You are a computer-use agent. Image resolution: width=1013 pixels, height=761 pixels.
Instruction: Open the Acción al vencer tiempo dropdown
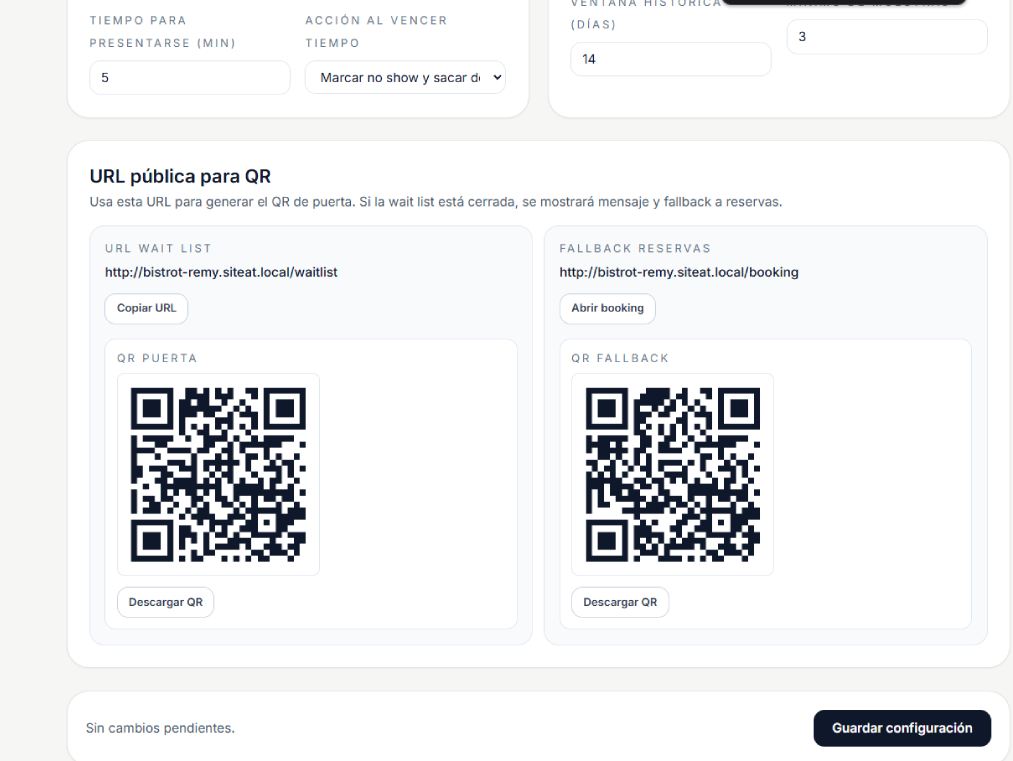pyautogui.click(x=404, y=77)
